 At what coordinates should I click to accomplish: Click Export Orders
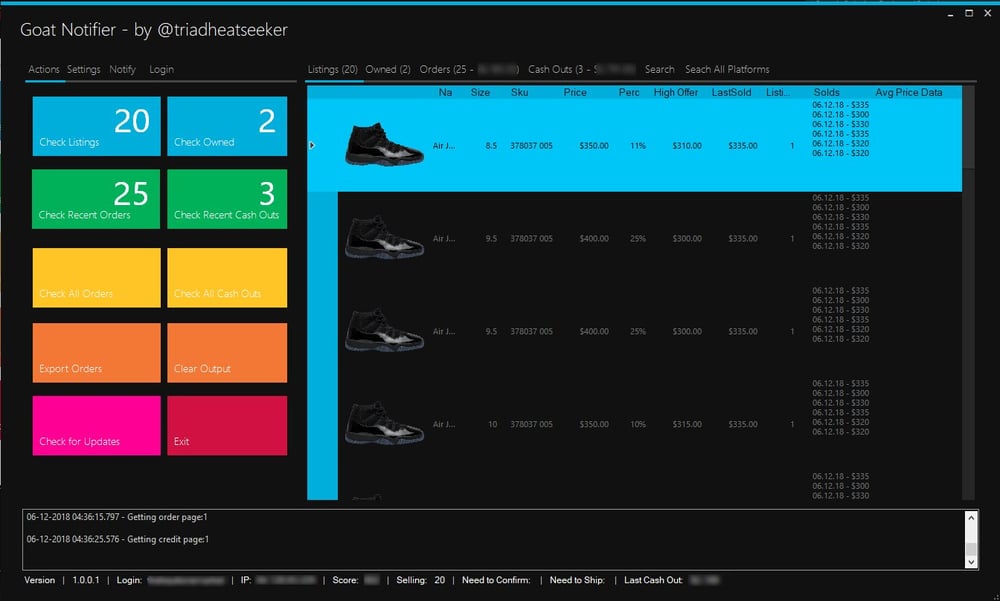point(95,352)
